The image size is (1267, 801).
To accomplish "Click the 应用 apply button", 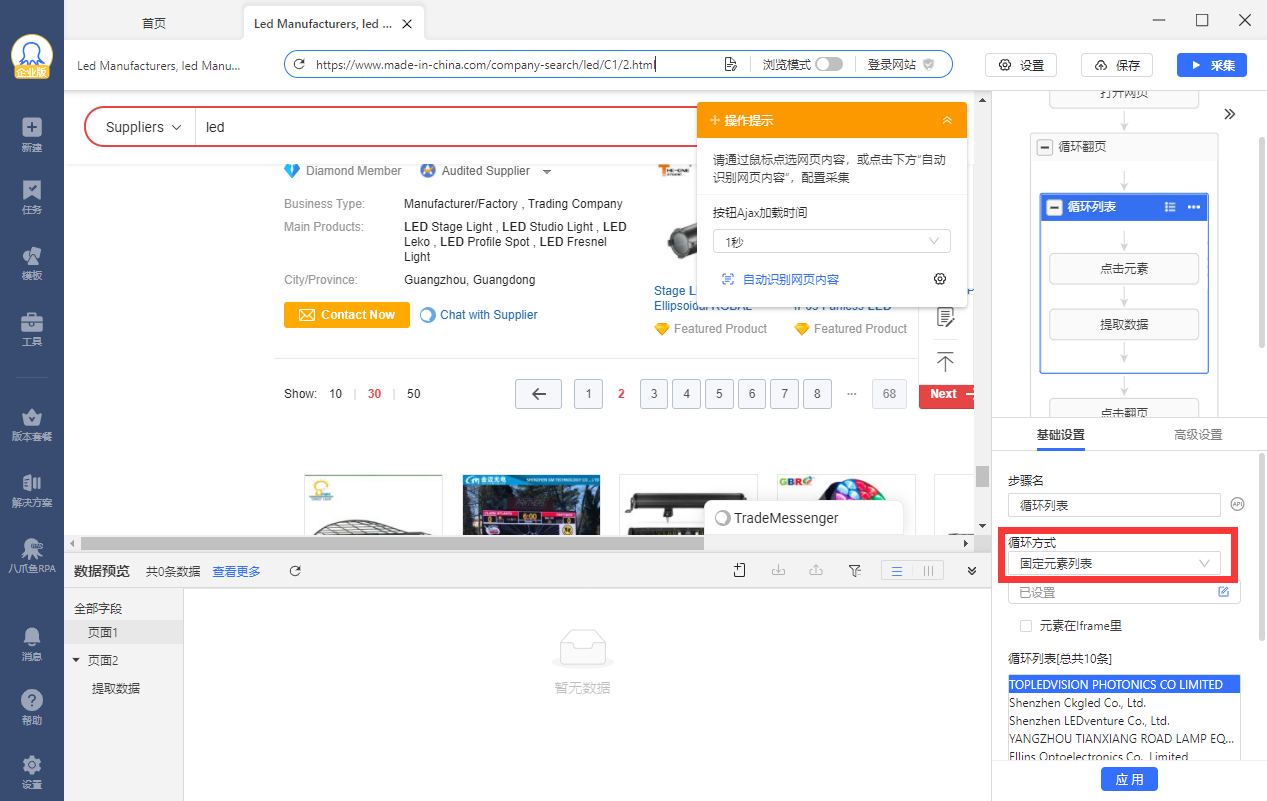I will (1129, 780).
